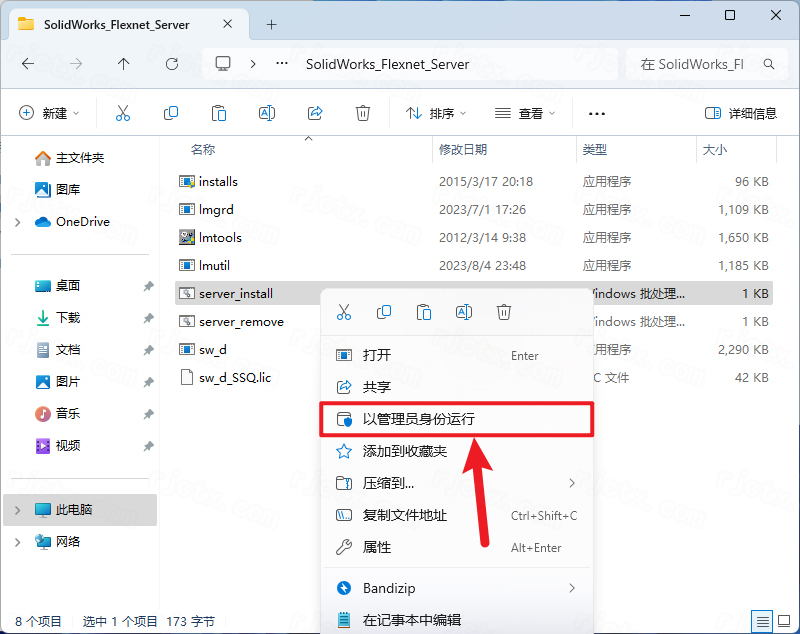800x634 pixels.
Task: Open the three-dots more options menu
Action: tap(597, 113)
